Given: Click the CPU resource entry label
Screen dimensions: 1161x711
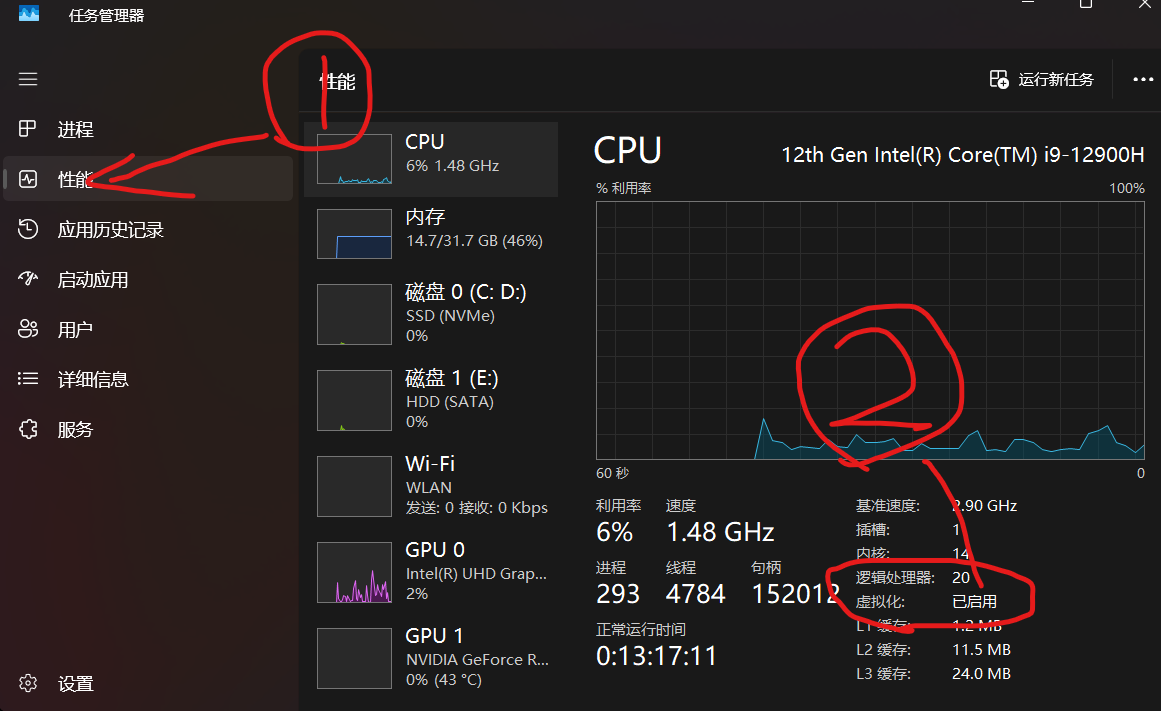Looking at the screenshot, I should coord(425,141).
